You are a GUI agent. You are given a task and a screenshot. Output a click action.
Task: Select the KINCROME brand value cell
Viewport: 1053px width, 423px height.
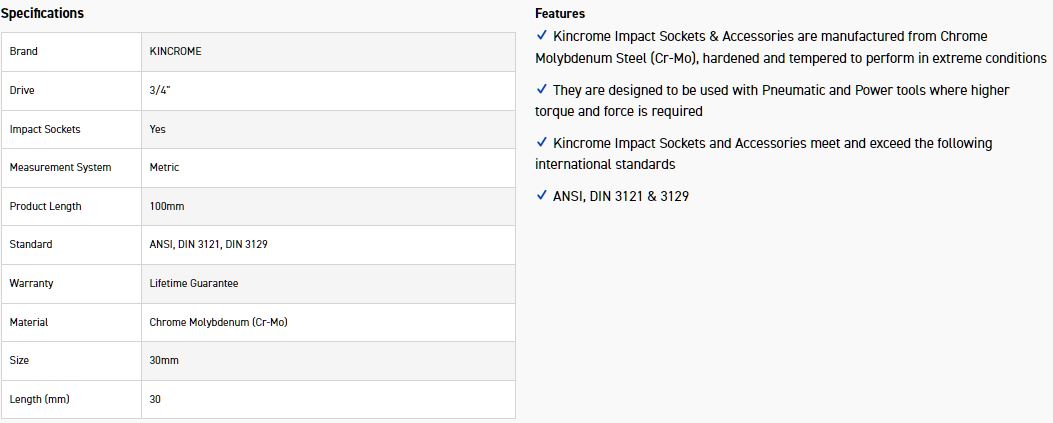(x=176, y=51)
